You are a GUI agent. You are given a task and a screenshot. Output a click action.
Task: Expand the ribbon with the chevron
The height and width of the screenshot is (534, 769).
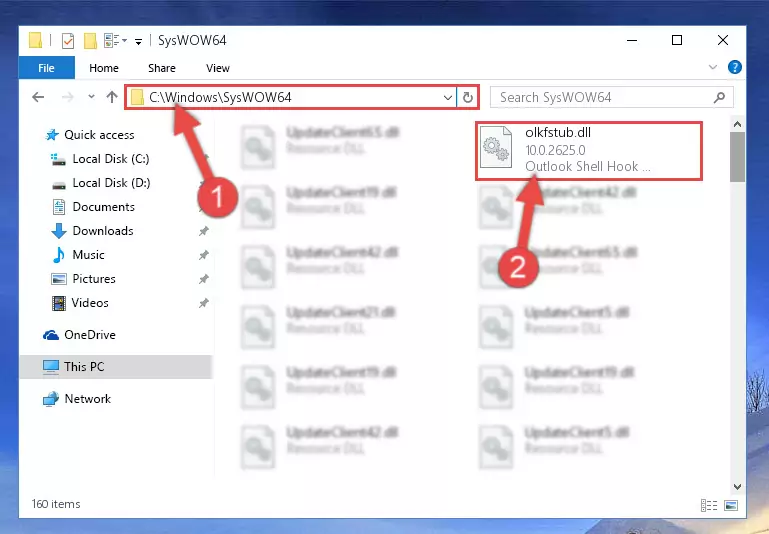pyautogui.click(x=713, y=67)
